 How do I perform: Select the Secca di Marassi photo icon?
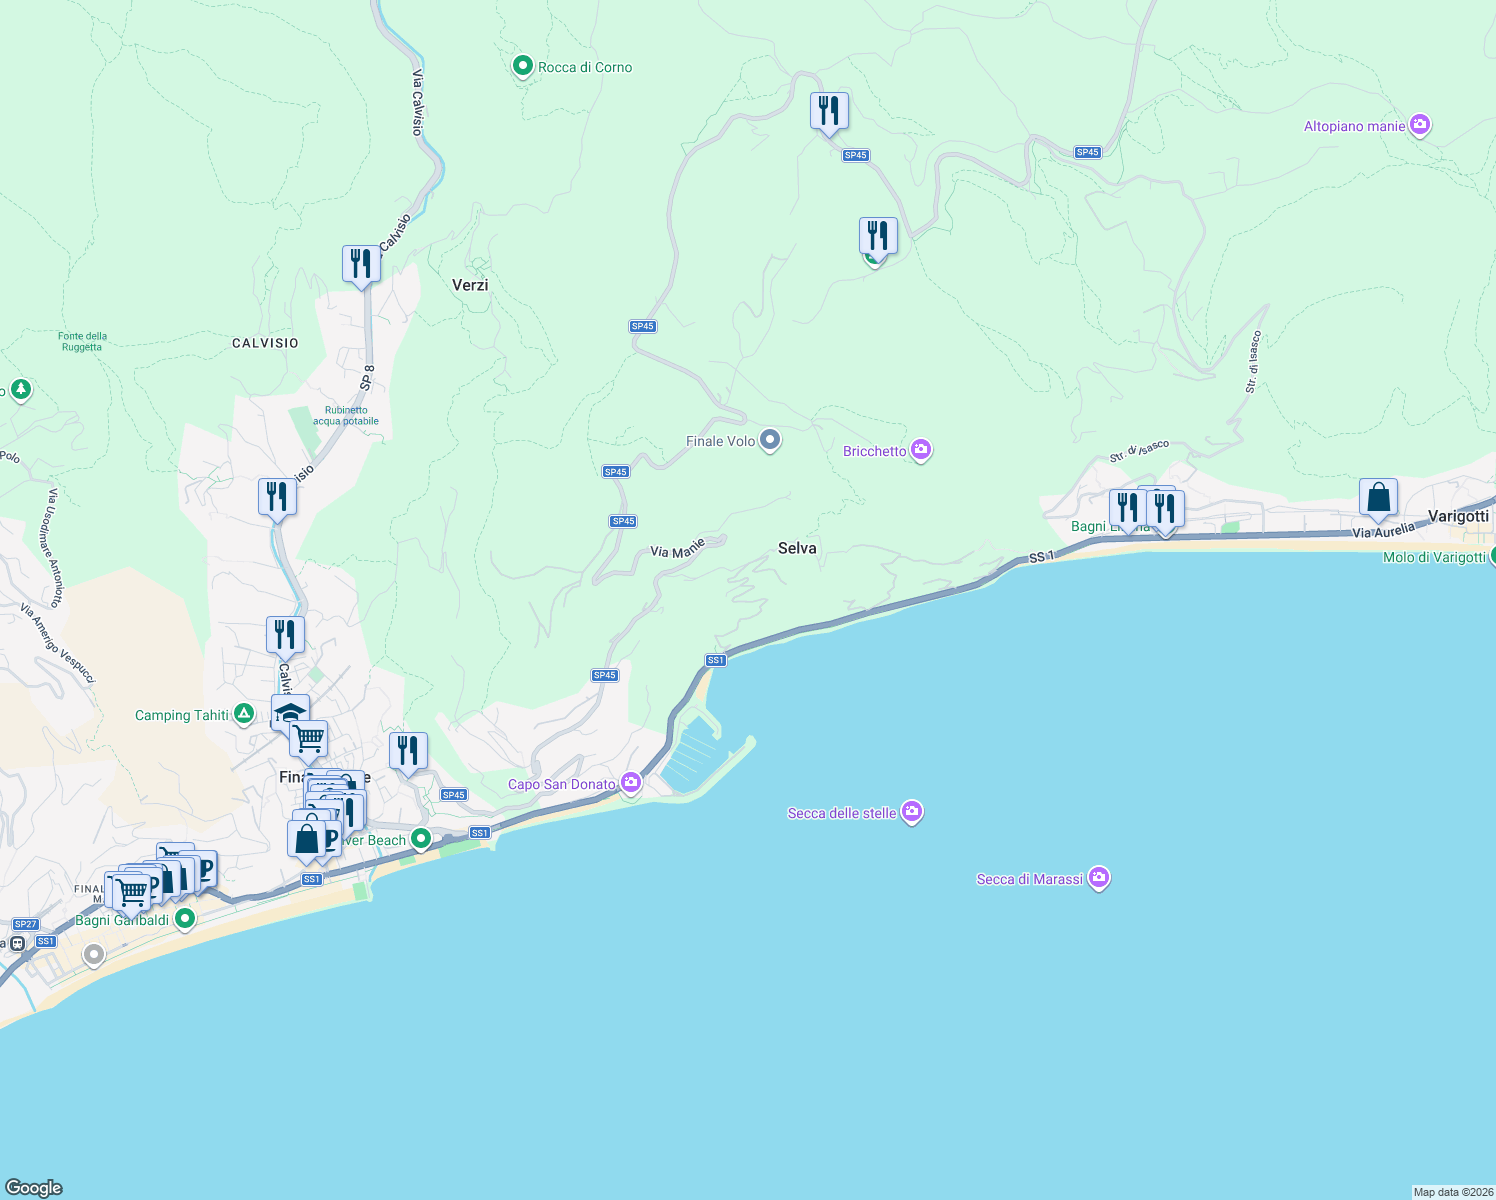pyautogui.click(x=1099, y=877)
